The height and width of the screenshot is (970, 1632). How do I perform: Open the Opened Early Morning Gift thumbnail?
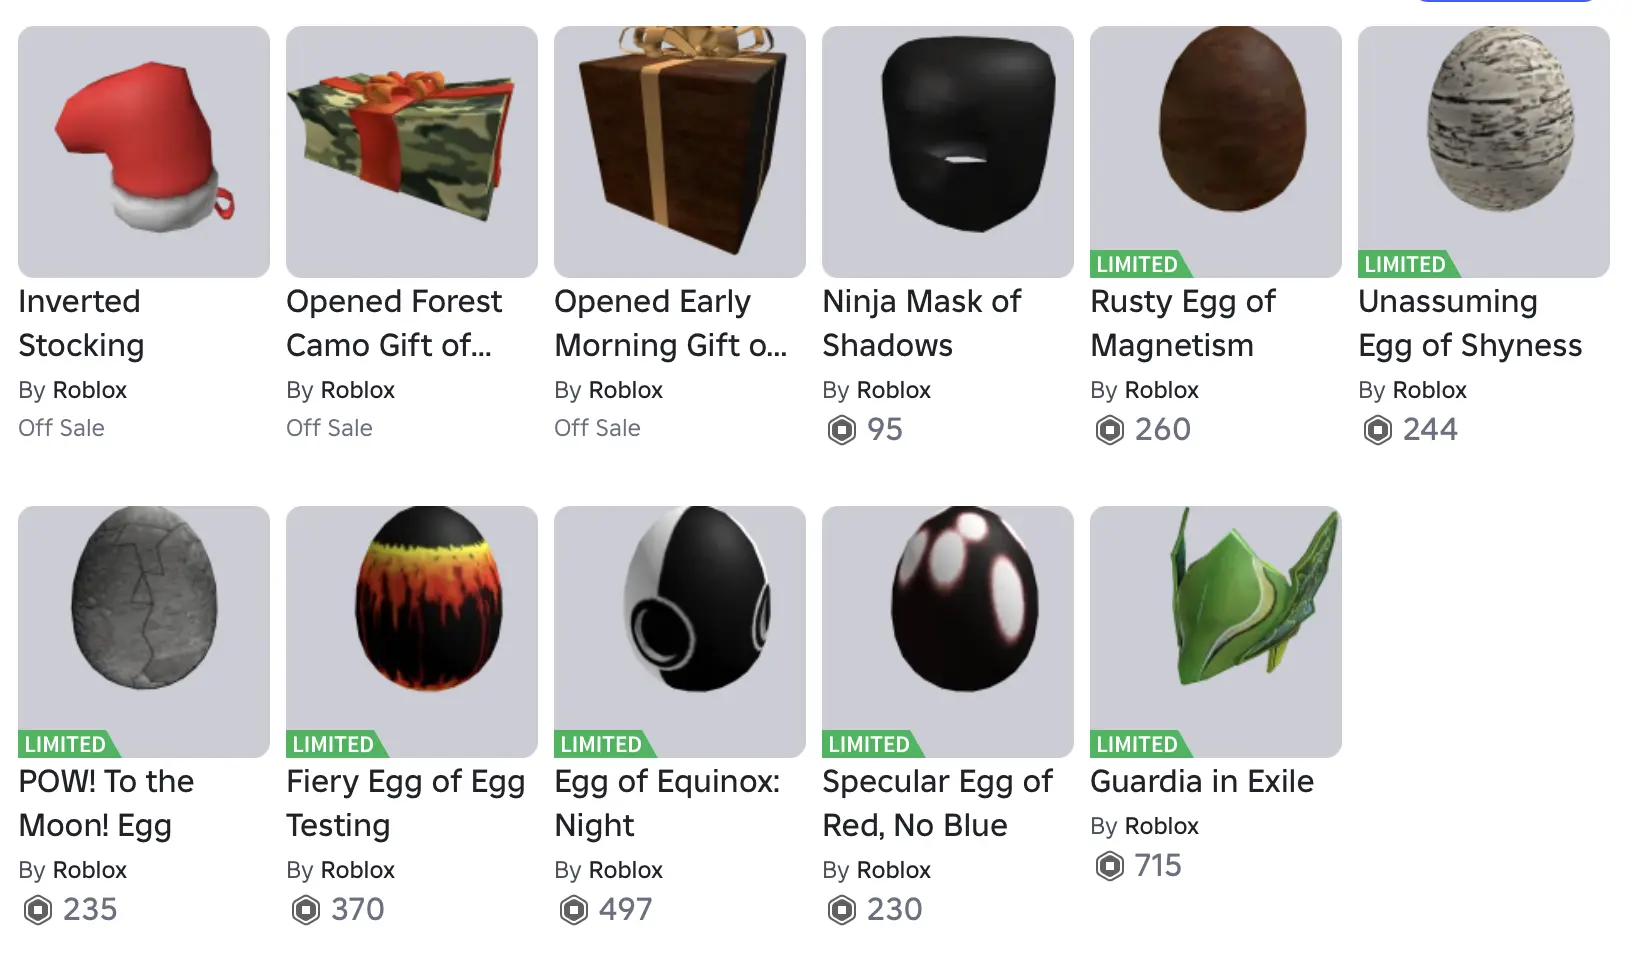coord(680,152)
